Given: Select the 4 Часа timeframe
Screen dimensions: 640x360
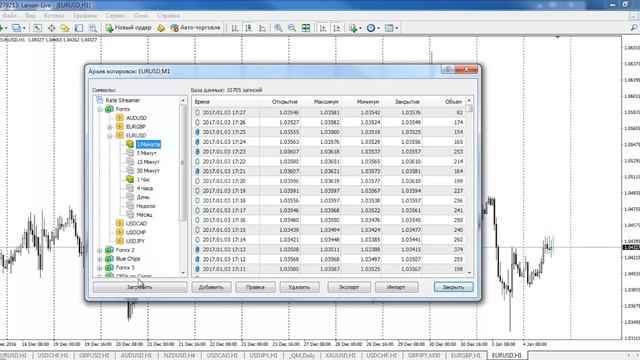Looking at the screenshot, I should coord(144,189).
